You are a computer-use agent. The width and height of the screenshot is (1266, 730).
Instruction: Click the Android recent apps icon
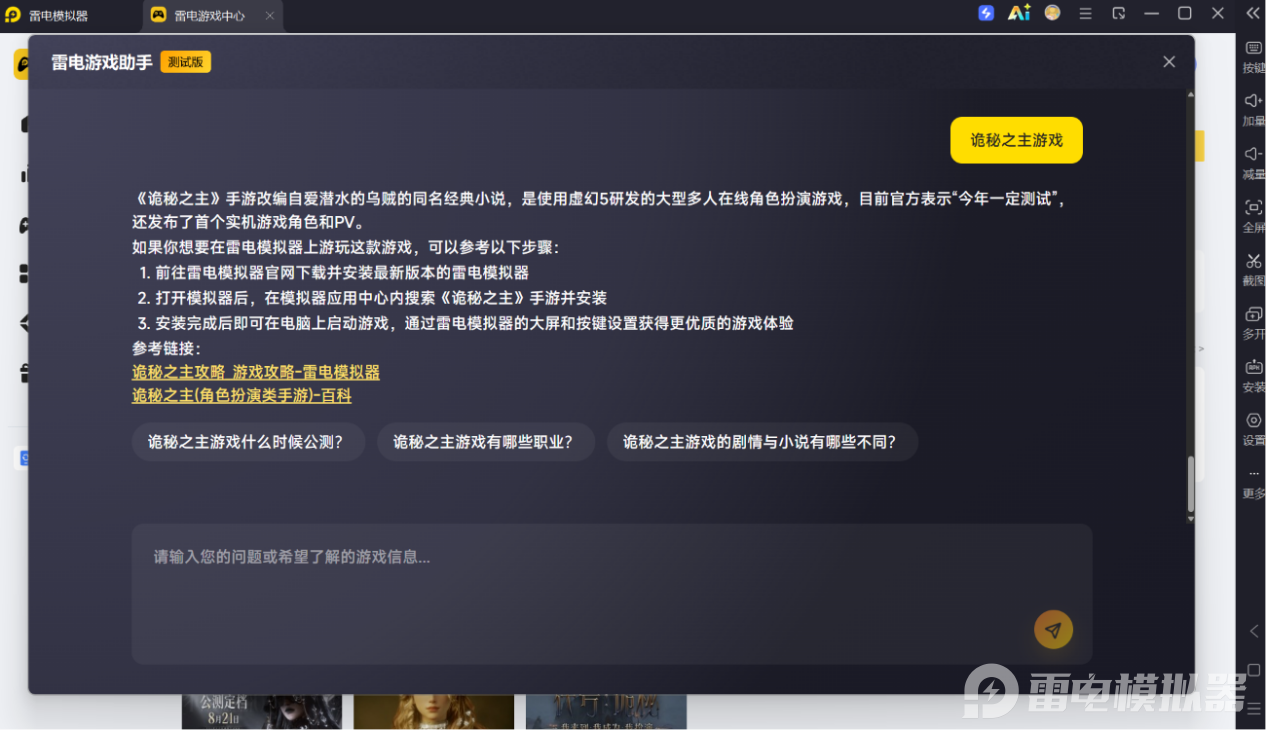(1254, 708)
